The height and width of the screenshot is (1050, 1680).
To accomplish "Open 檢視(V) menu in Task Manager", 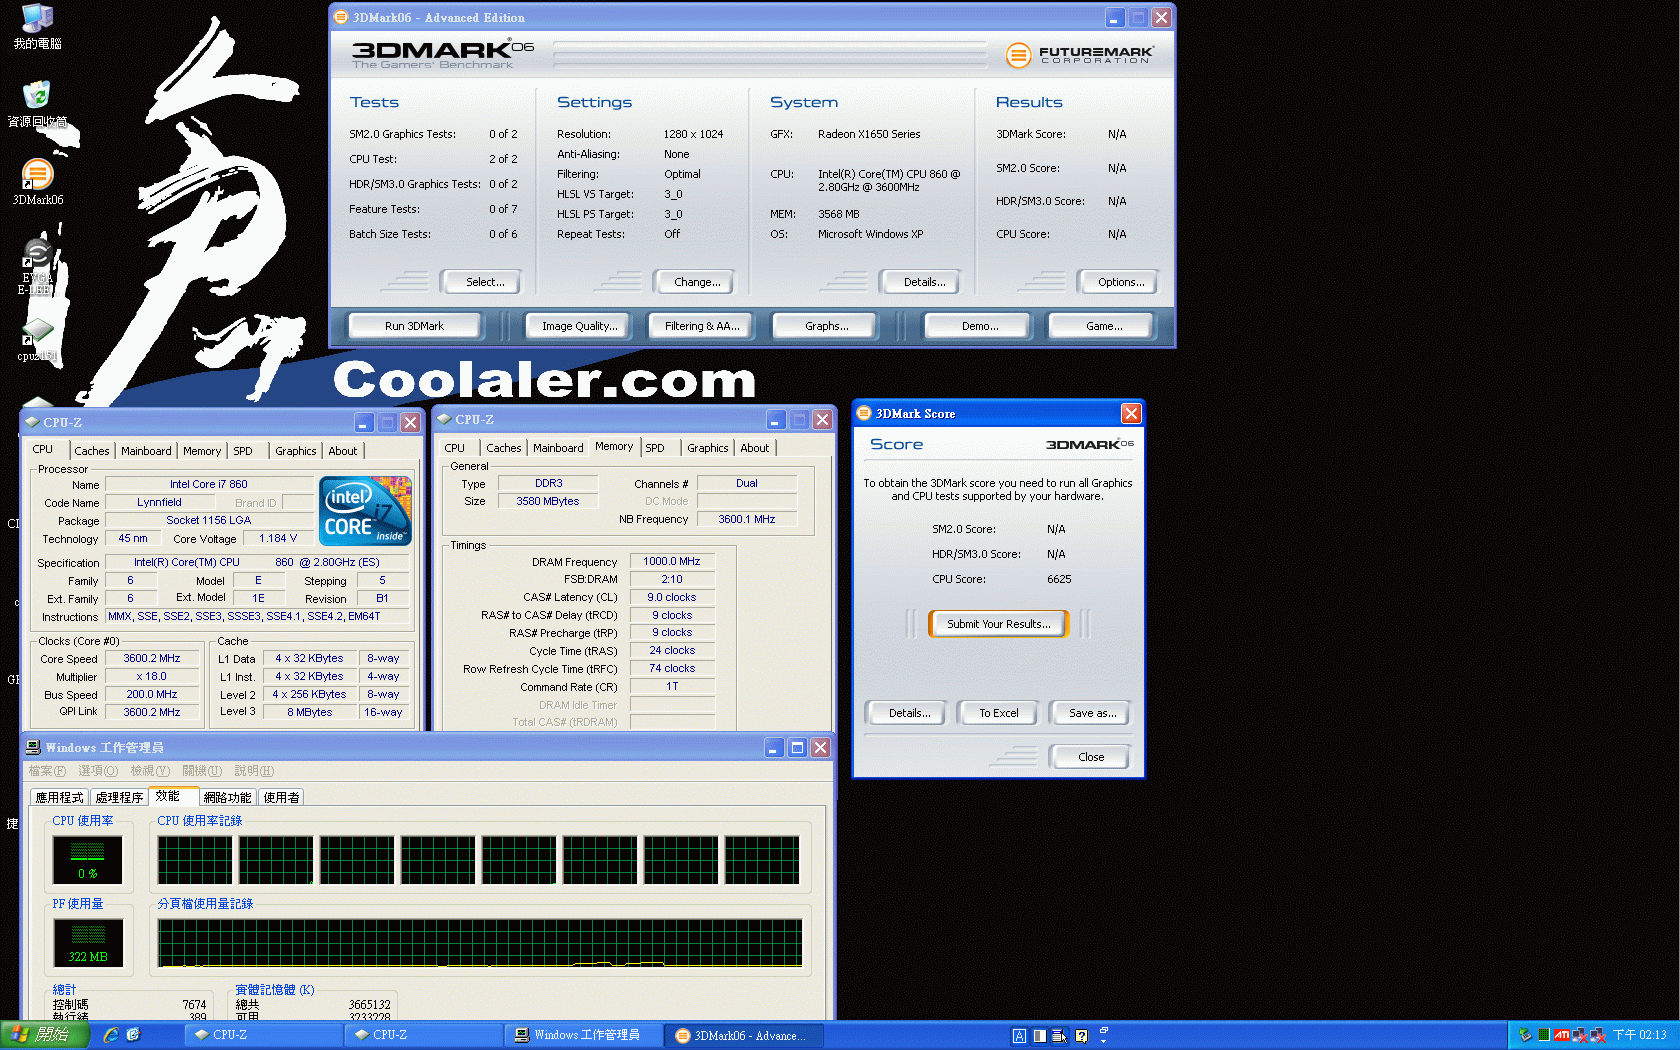I will (150, 771).
